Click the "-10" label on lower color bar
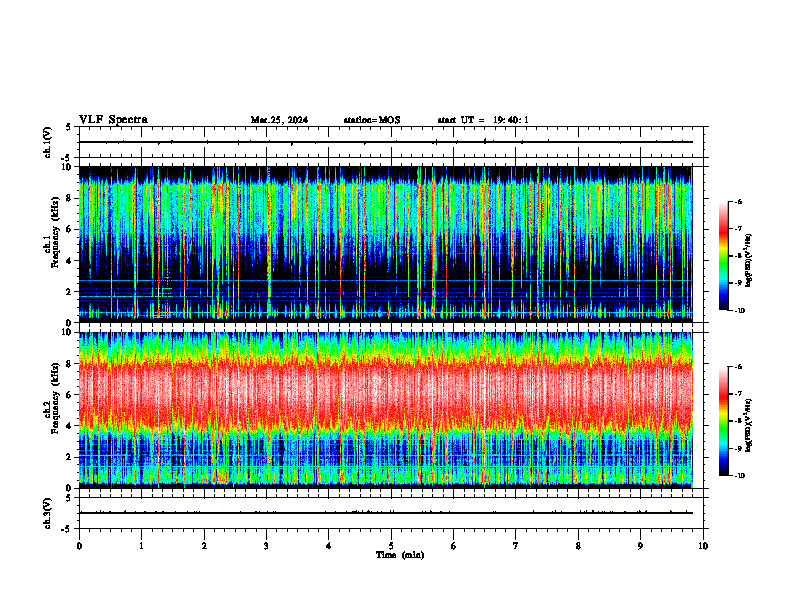Screen dimensions: 792x612 click(x=739, y=476)
